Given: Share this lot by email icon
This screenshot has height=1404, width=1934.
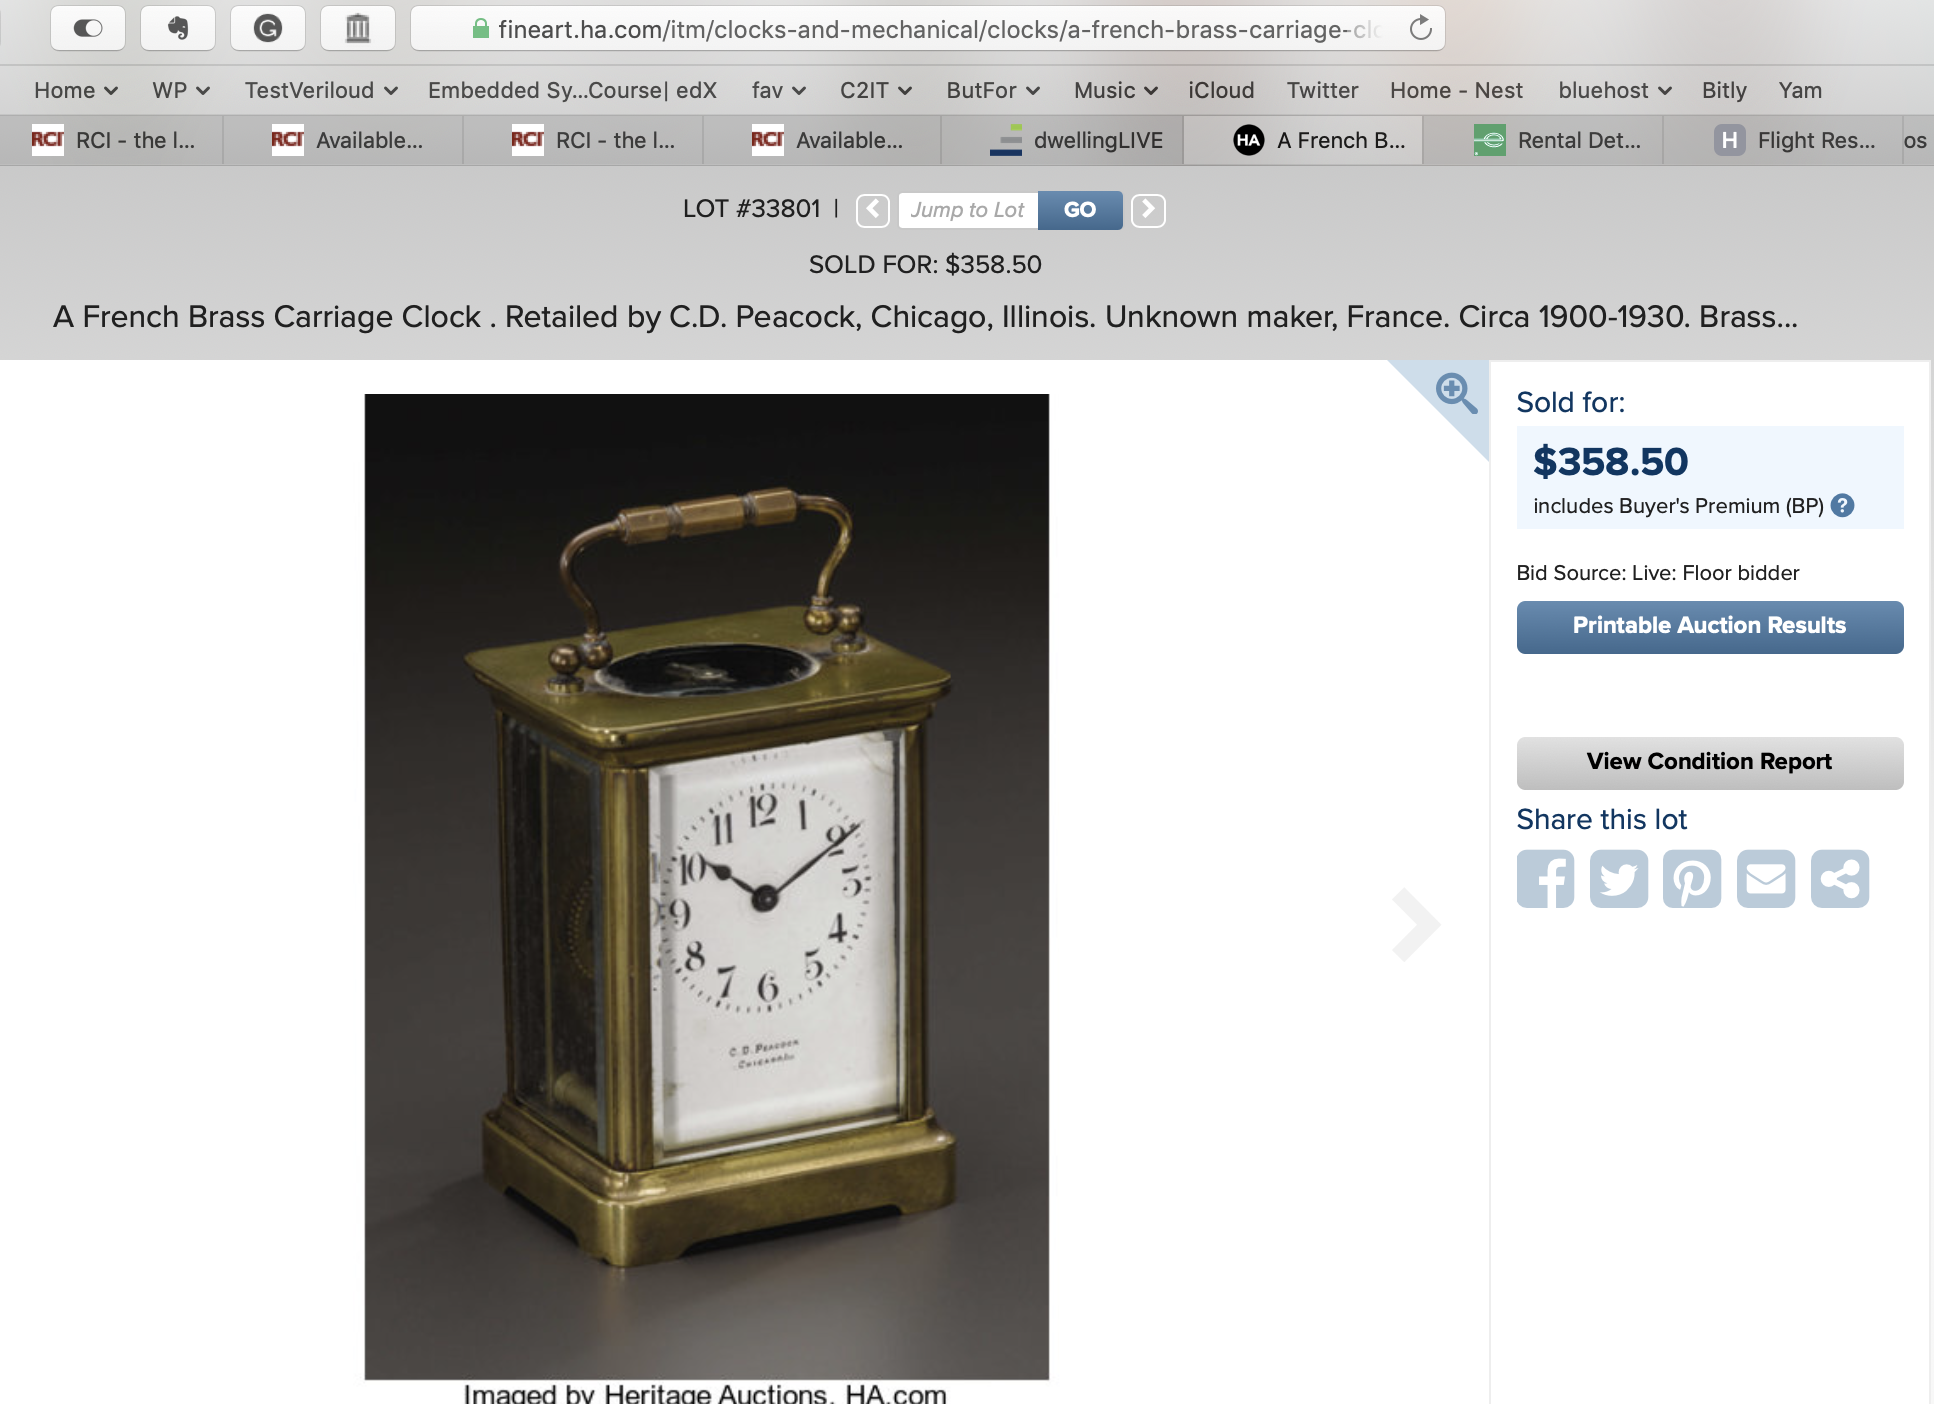Looking at the screenshot, I should pyautogui.click(x=1766, y=879).
